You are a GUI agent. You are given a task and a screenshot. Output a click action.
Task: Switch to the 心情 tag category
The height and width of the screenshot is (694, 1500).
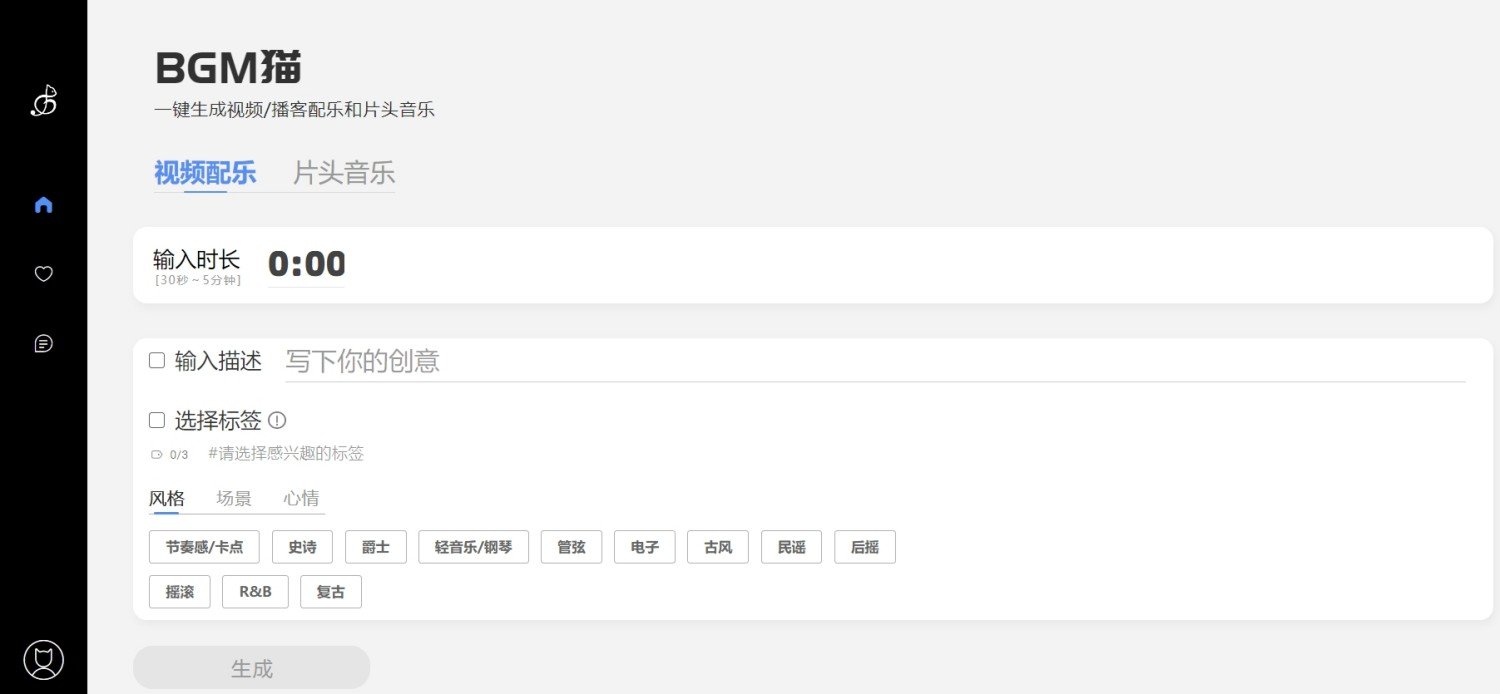tap(300, 498)
